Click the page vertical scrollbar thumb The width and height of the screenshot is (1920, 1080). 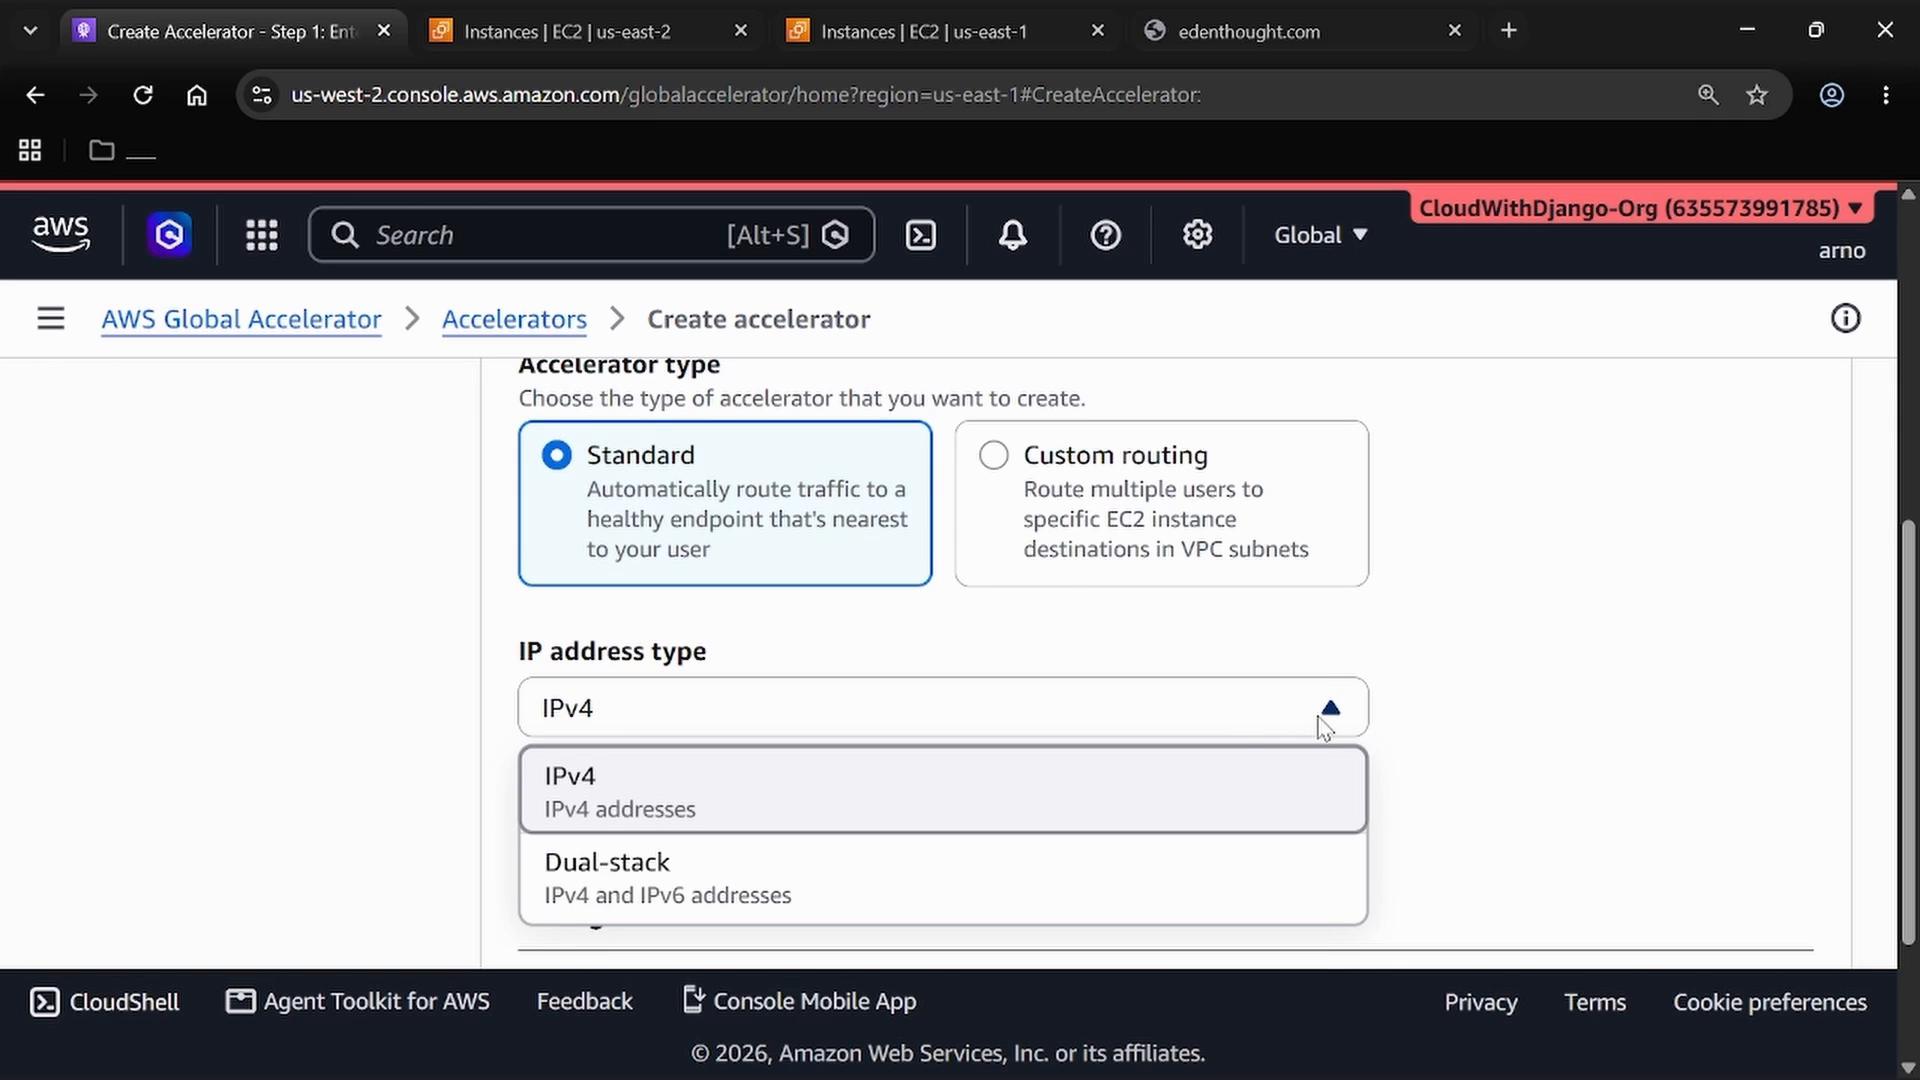point(1908,732)
